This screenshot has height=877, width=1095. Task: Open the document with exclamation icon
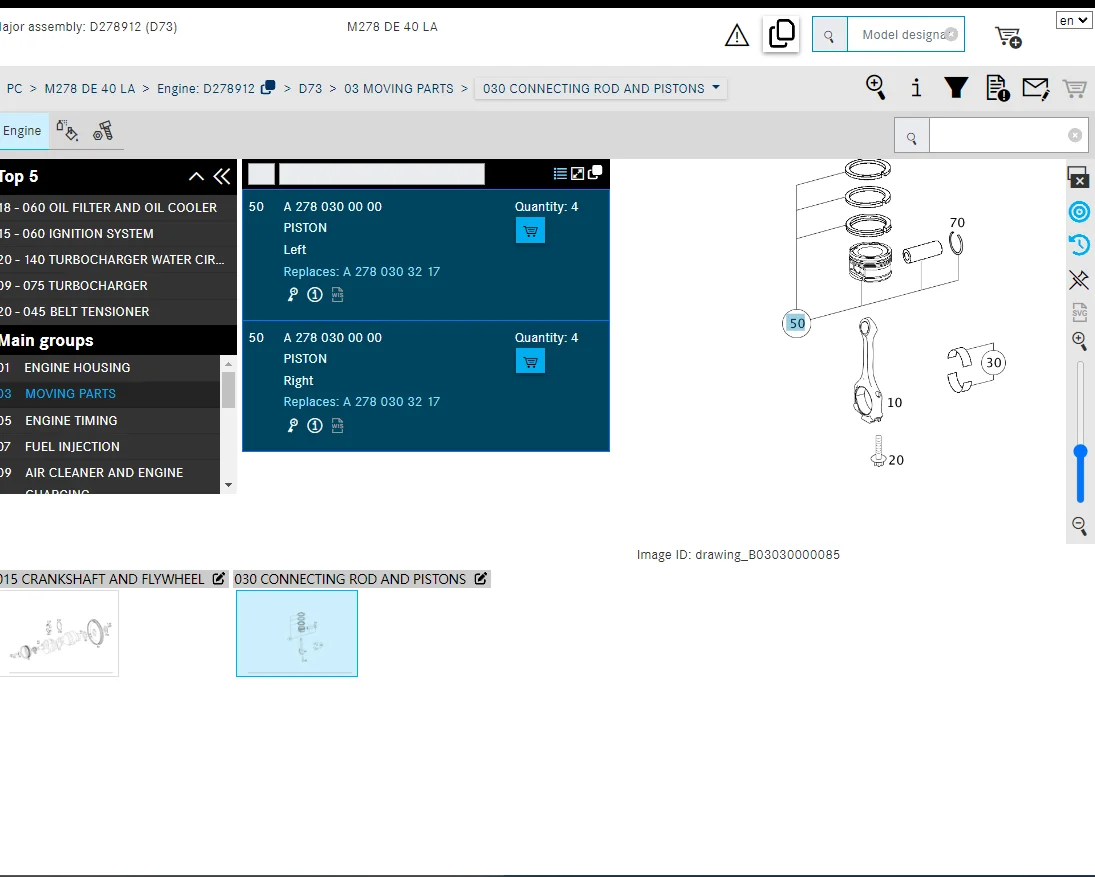point(997,88)
